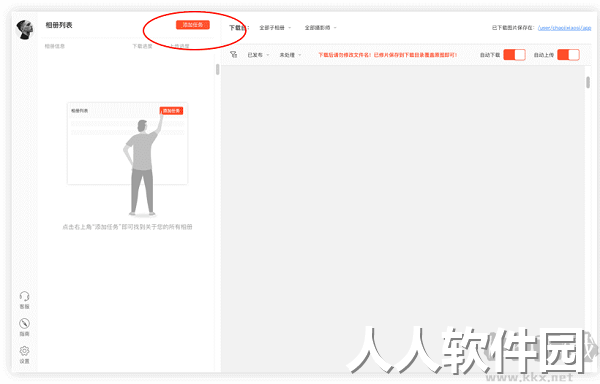Image resolution: width=600 pixels, height=384 pixels.
Task: Click the 相册列表 panel title
Action: coord(59,25)
